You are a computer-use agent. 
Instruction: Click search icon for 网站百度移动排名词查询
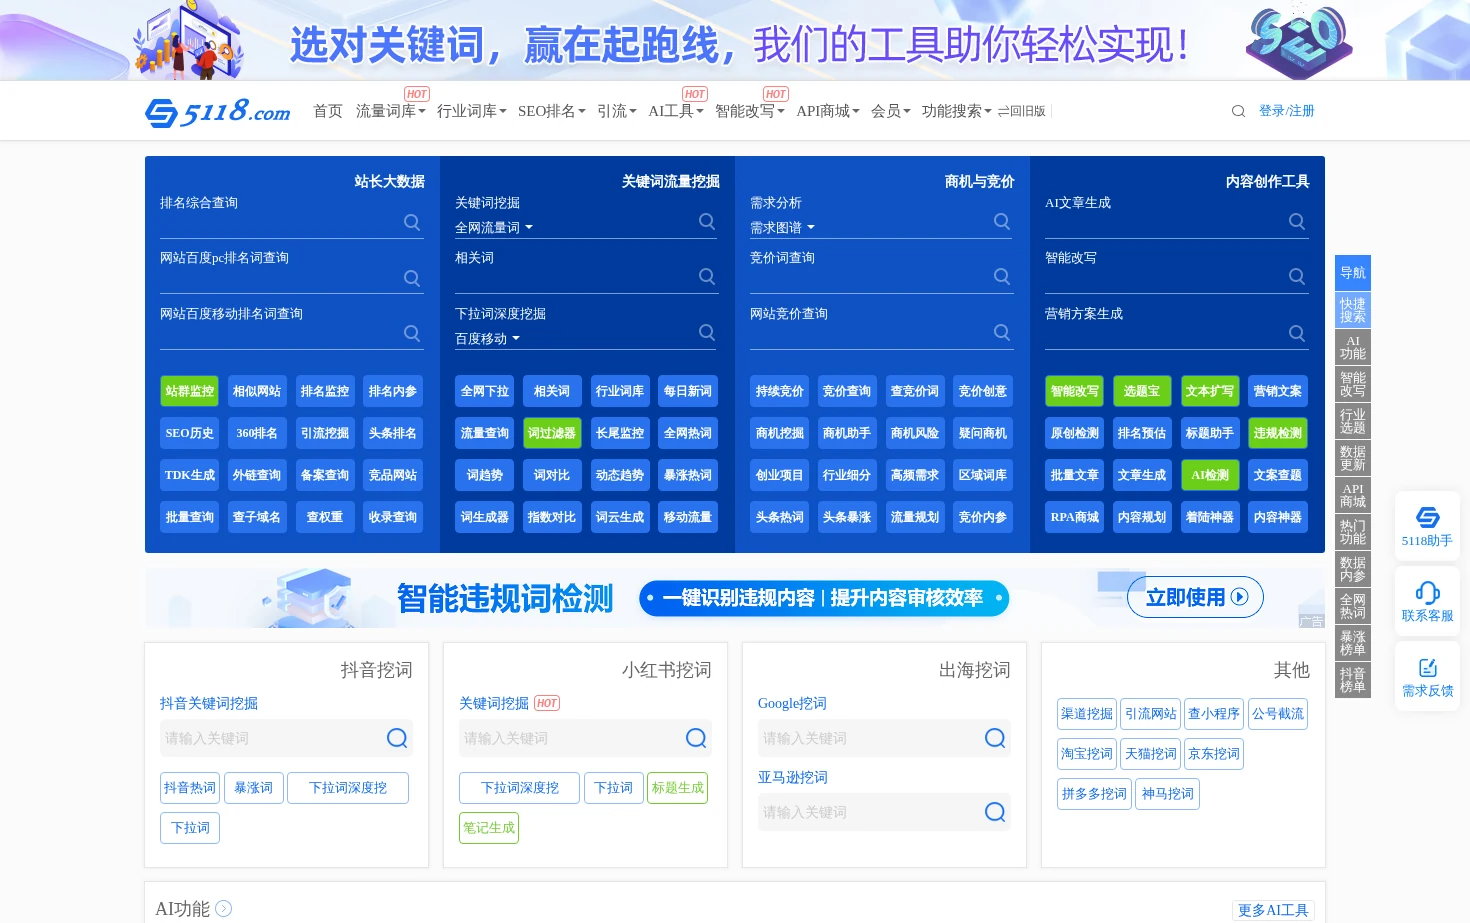pyautogui.click(x=412, y=333)
